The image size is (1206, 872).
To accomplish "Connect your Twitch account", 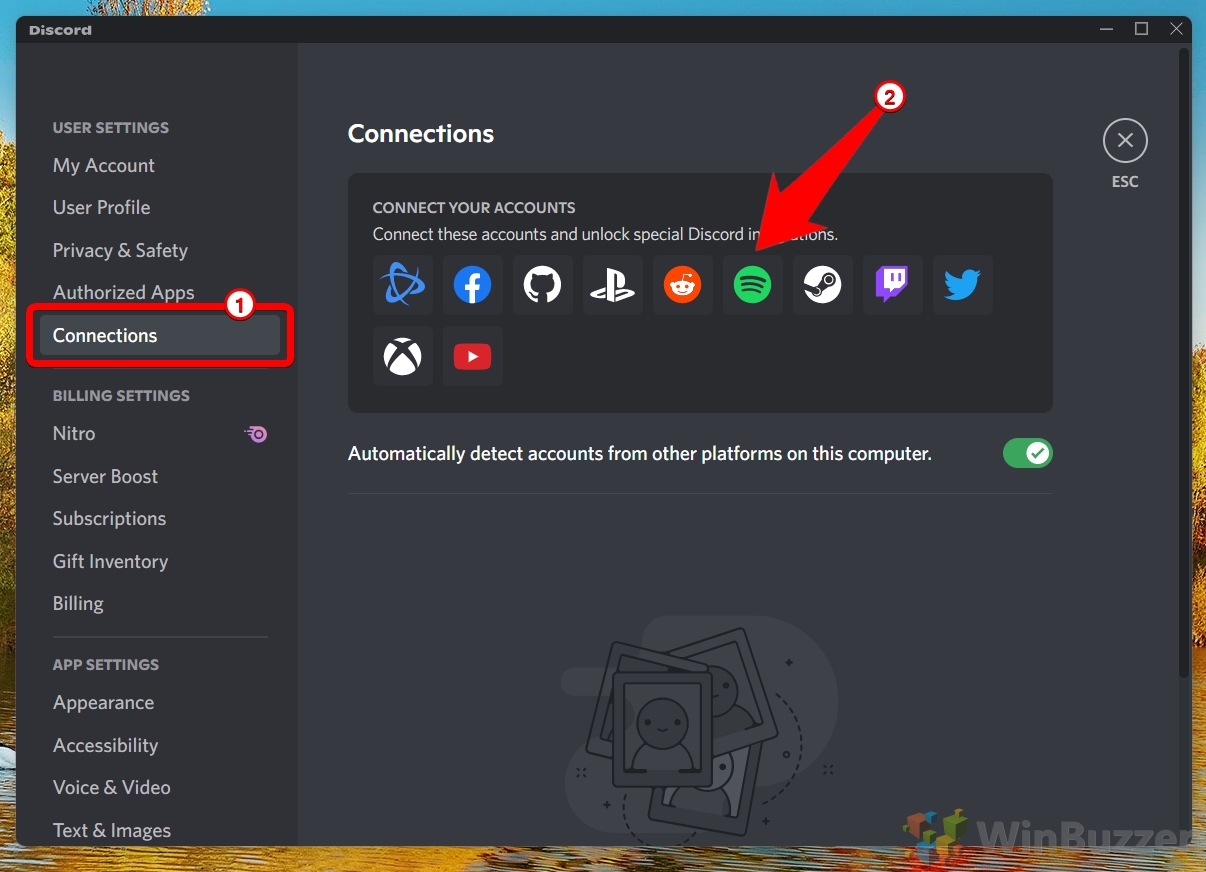I will [893, 286].
